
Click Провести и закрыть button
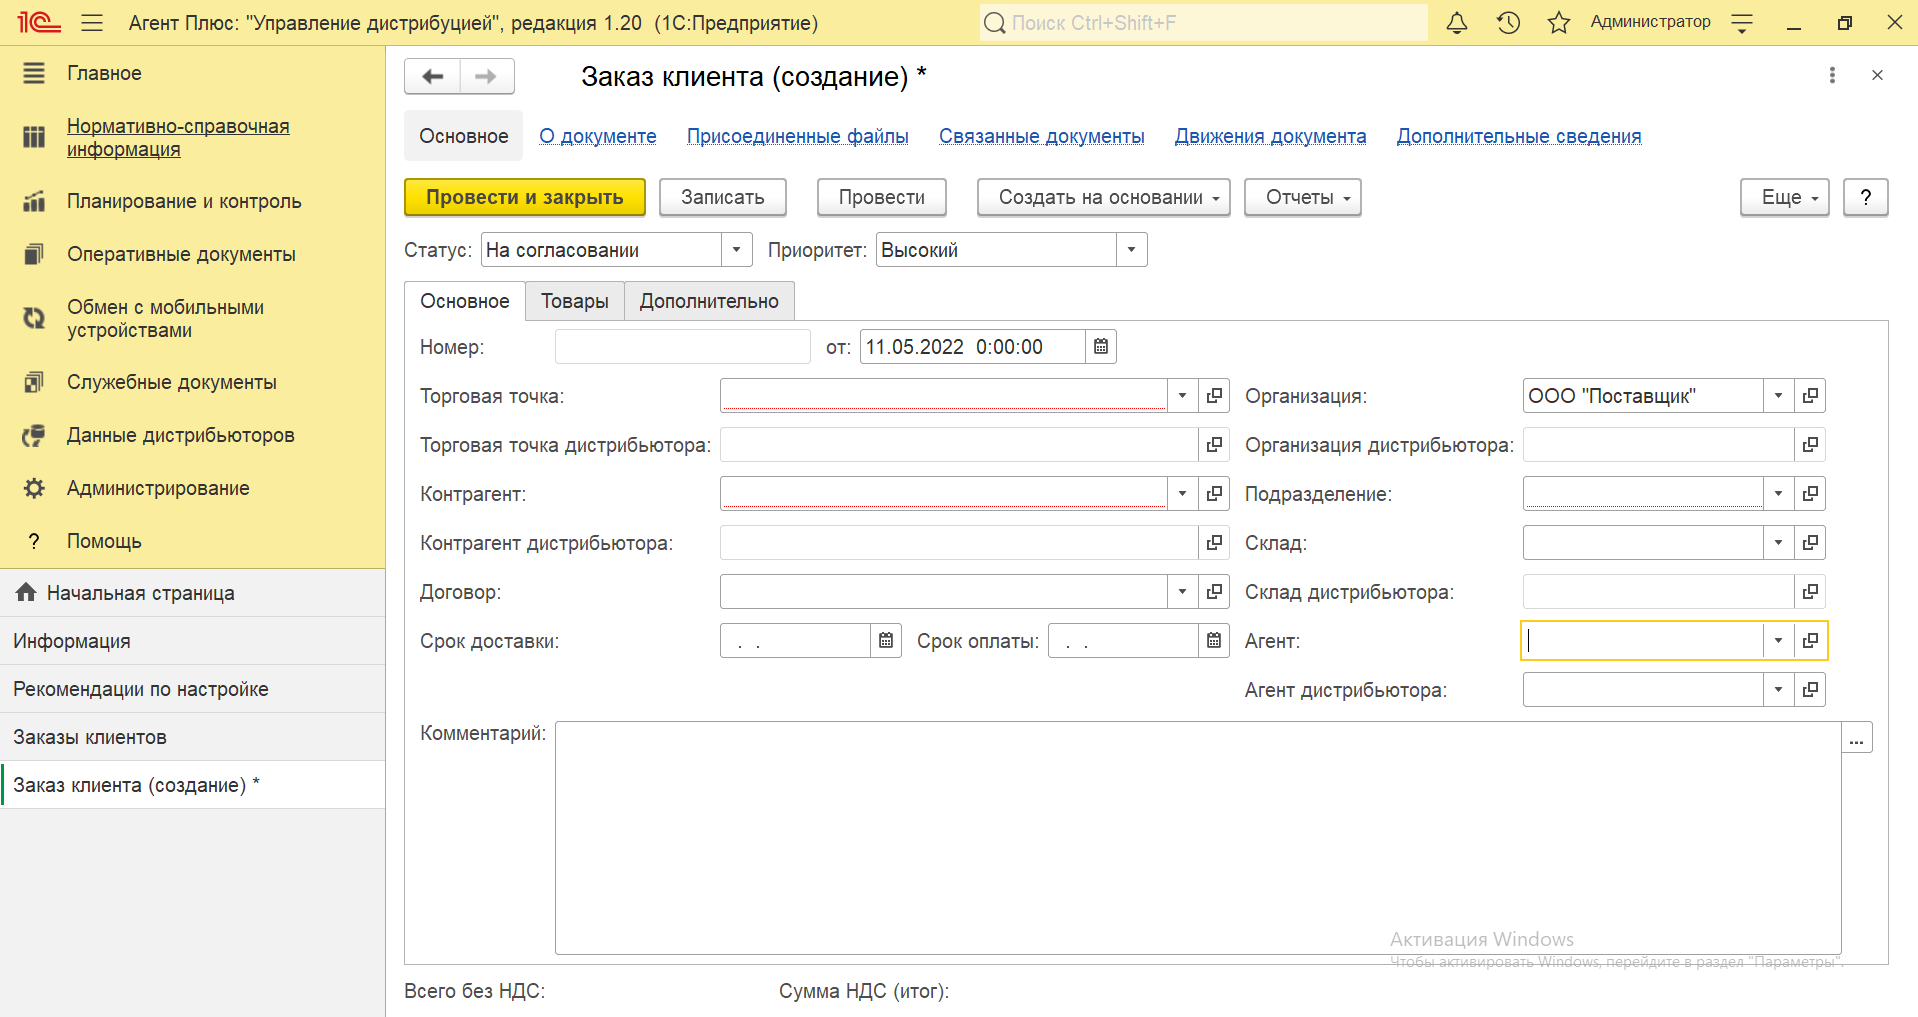[x=525, y=197]
